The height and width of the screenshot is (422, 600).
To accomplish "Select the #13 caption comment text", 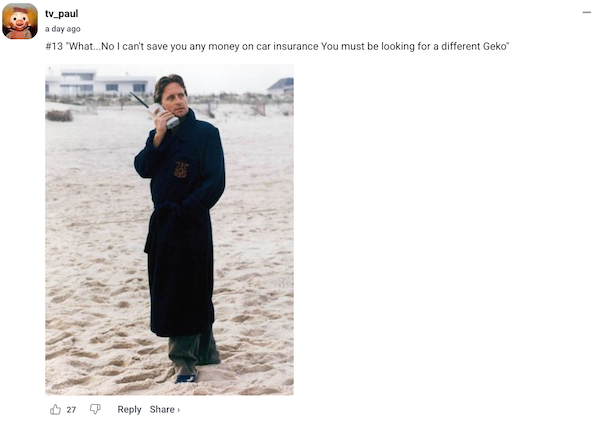I will (277, 46).
